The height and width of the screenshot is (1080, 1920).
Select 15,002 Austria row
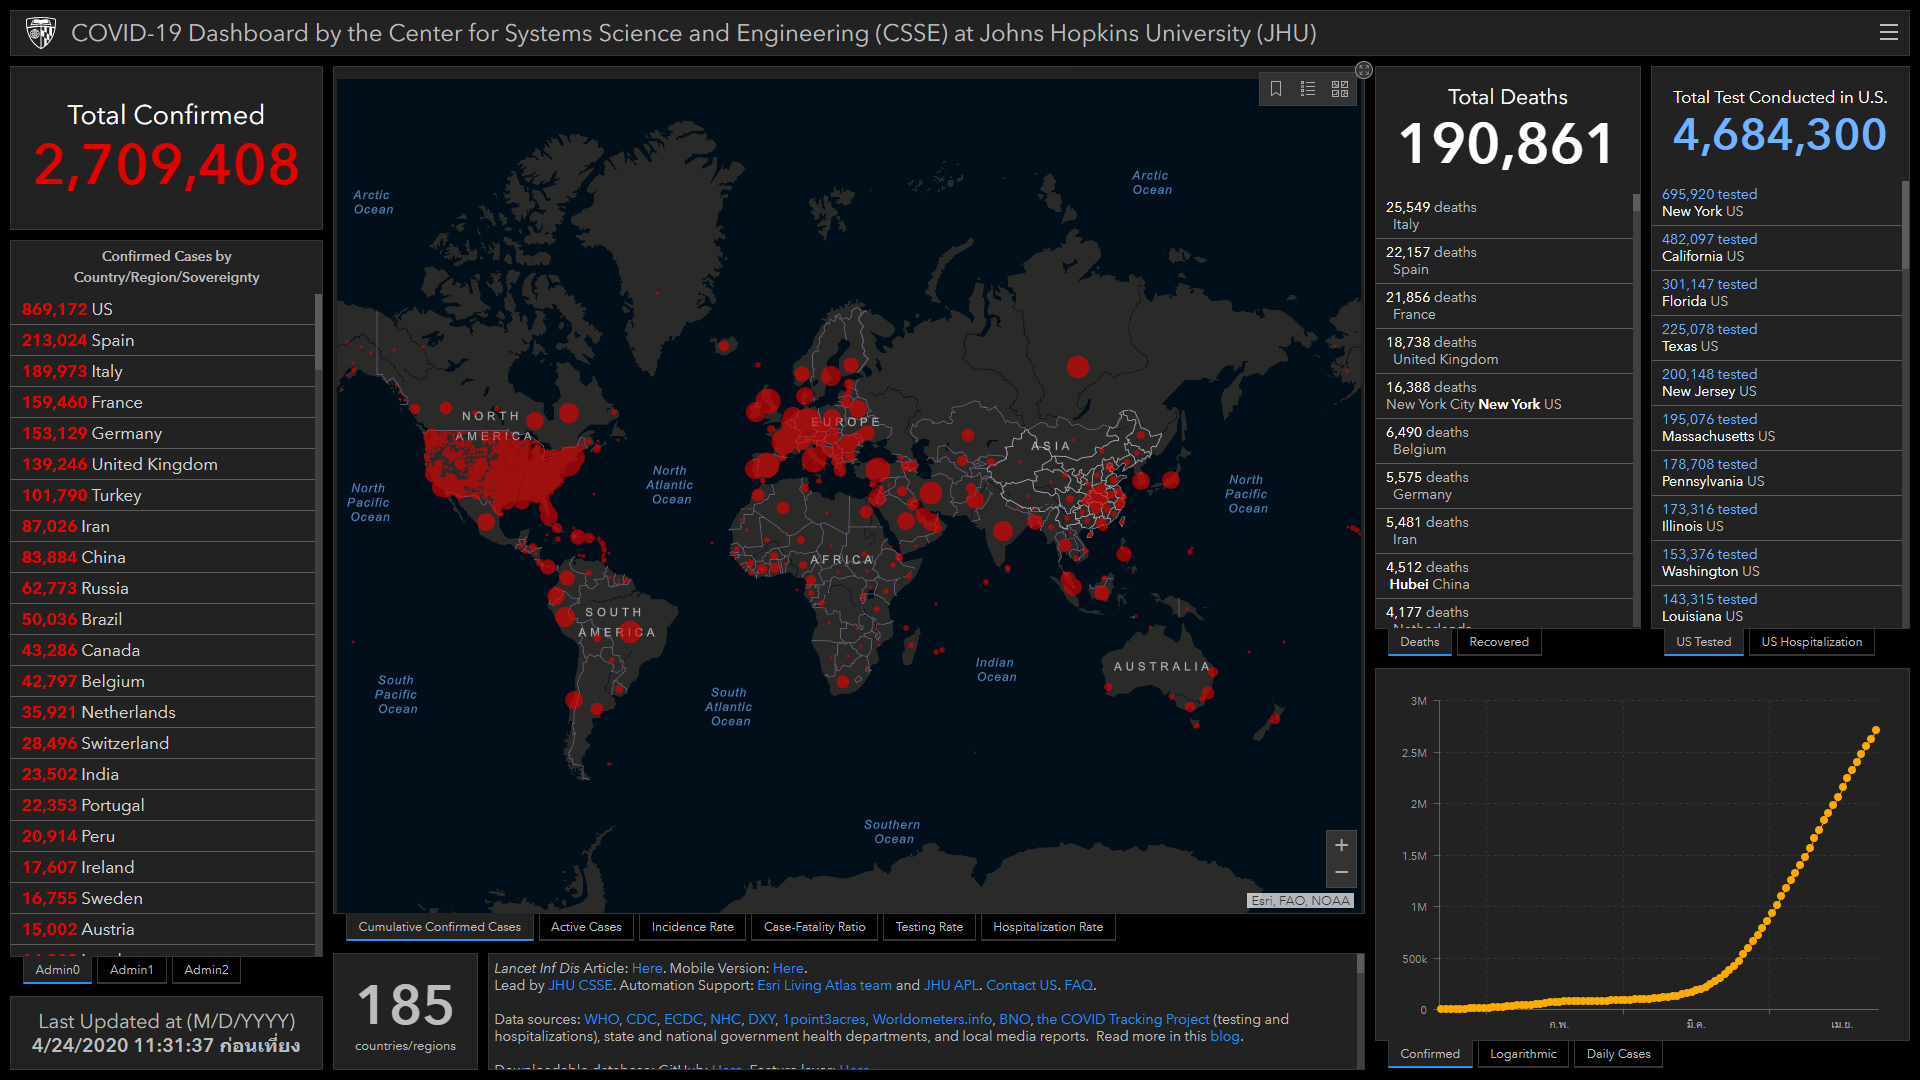[164, 930]
